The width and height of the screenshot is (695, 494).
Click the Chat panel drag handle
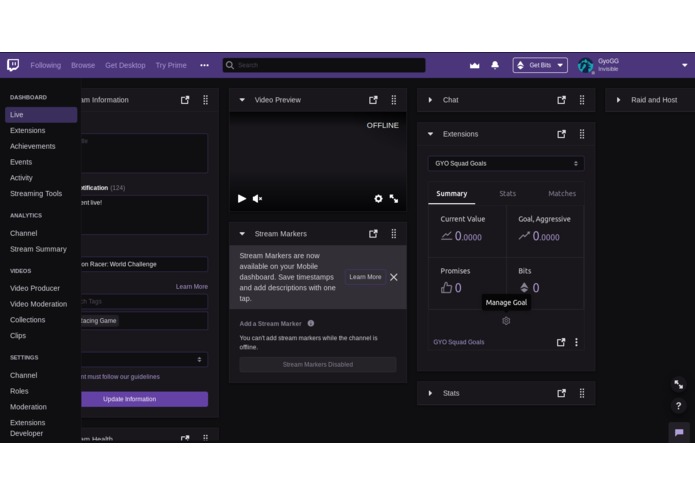pyautogui.click(x=582, y=100)
